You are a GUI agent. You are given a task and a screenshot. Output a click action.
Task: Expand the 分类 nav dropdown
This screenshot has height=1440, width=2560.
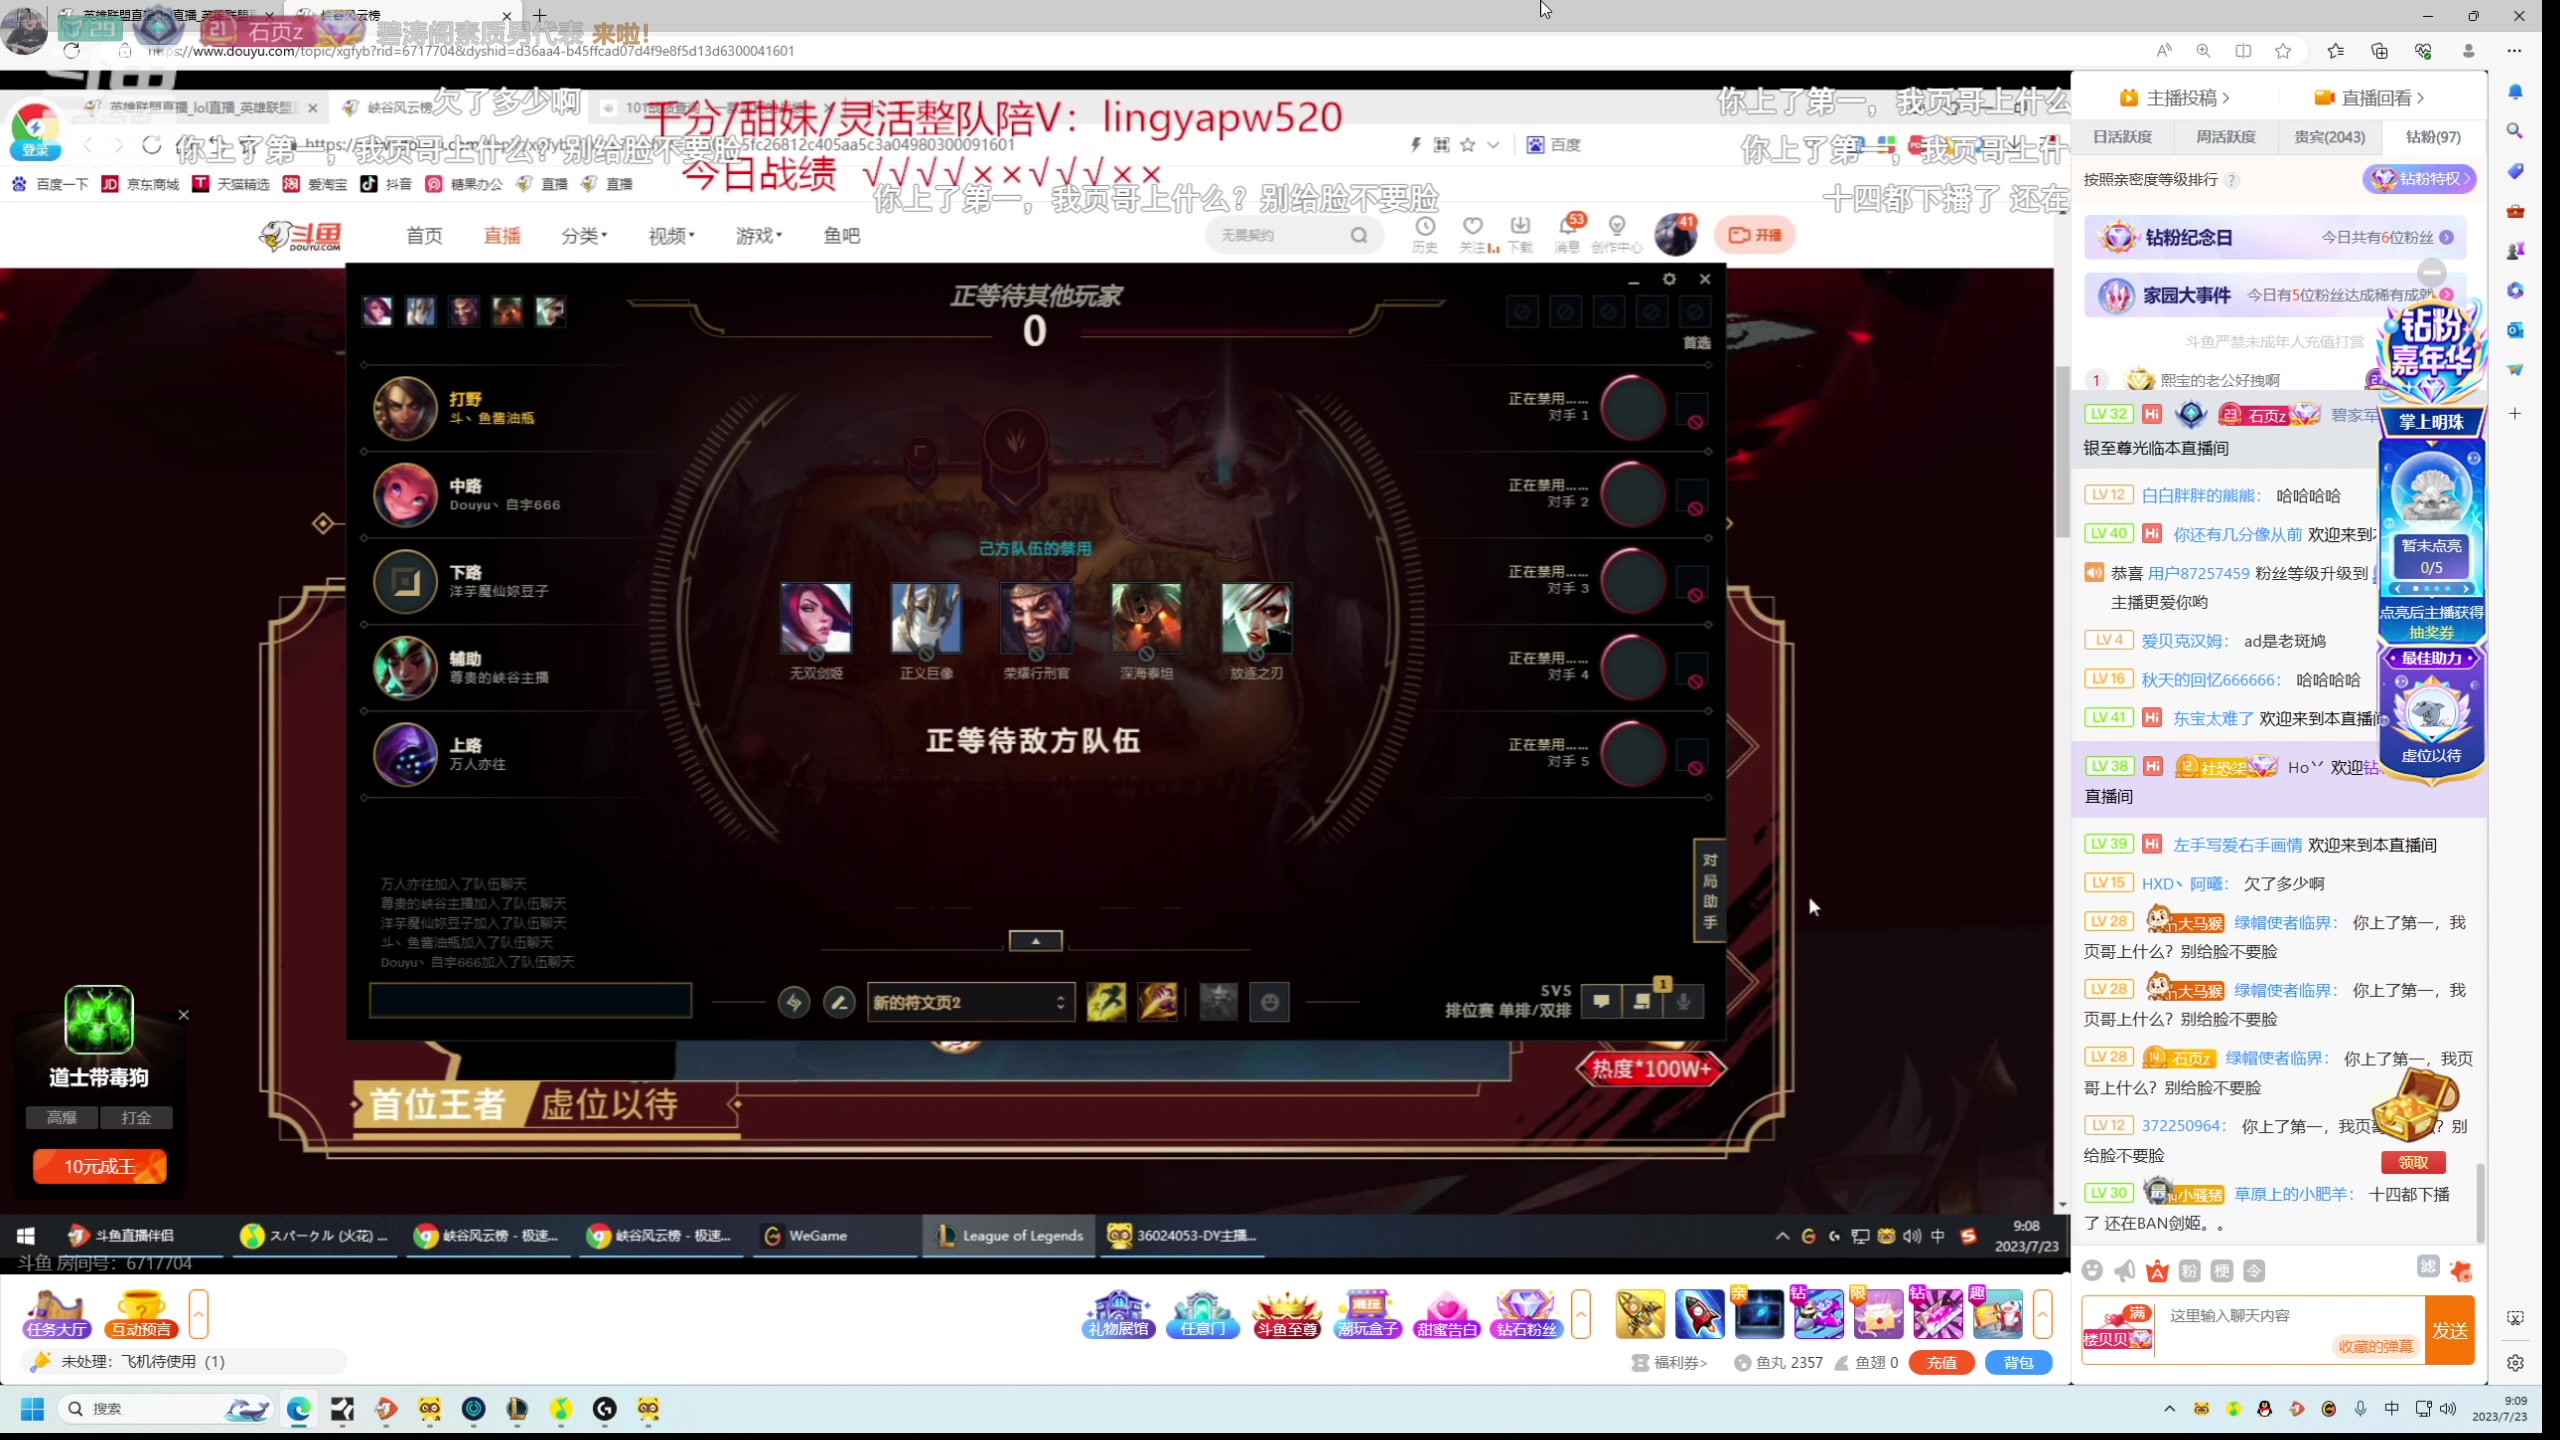click(x=584, y=236)
